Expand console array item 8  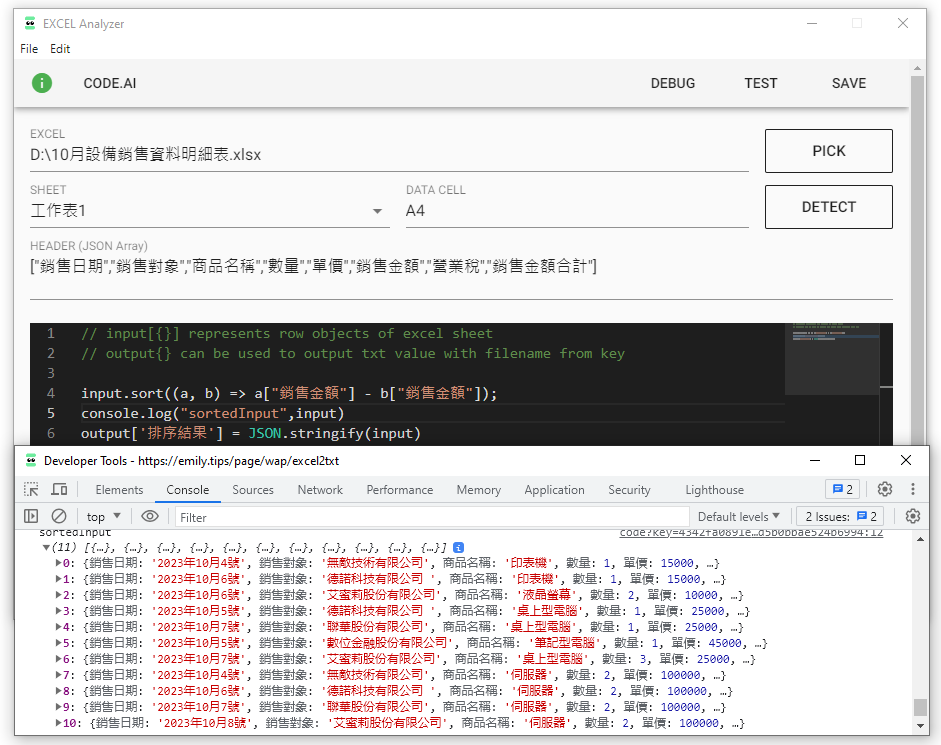(59, 691)
